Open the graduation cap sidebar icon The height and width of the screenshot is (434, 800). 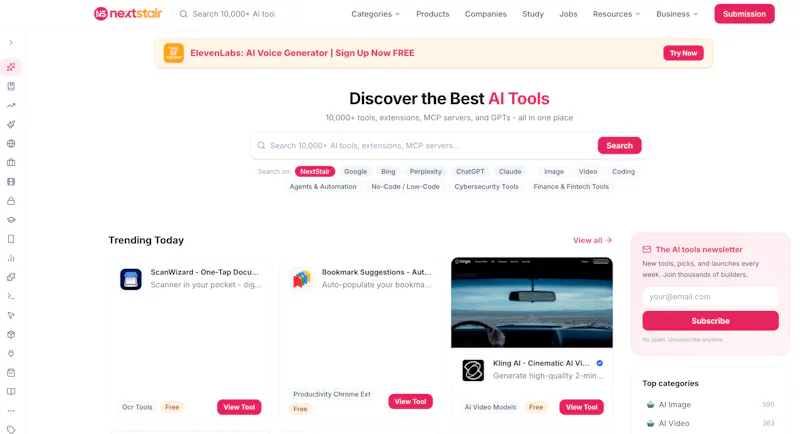point(11,220)
